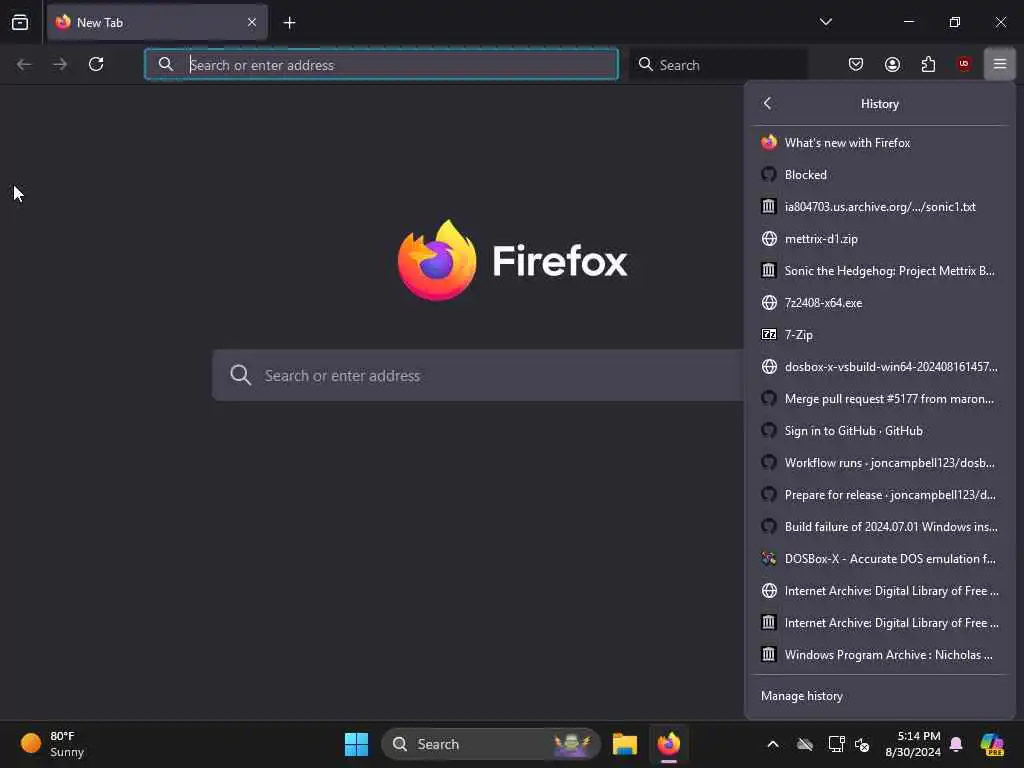Open the Extensions puzzle icon
Viewport: 1024px width, 768px height.
928,64
